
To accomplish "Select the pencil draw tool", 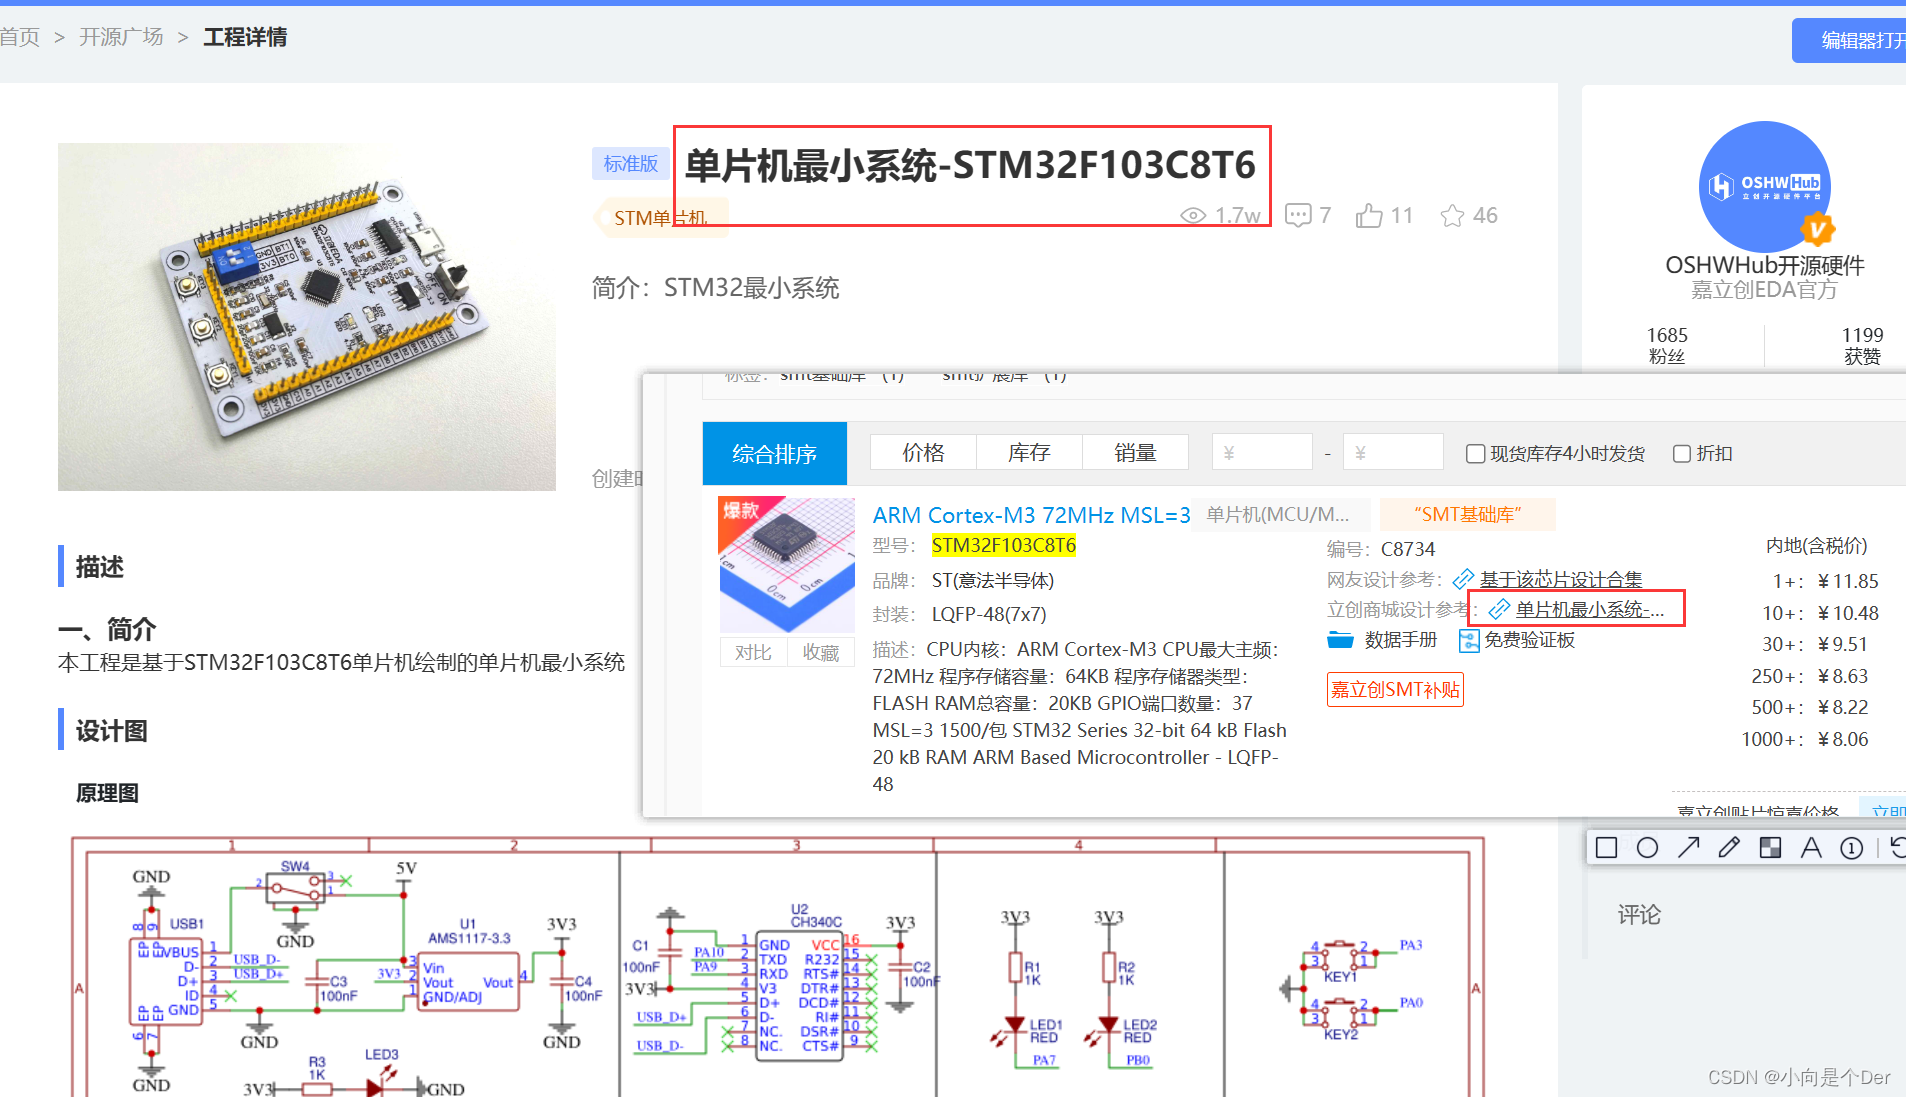I will (x=1729, y=848).
